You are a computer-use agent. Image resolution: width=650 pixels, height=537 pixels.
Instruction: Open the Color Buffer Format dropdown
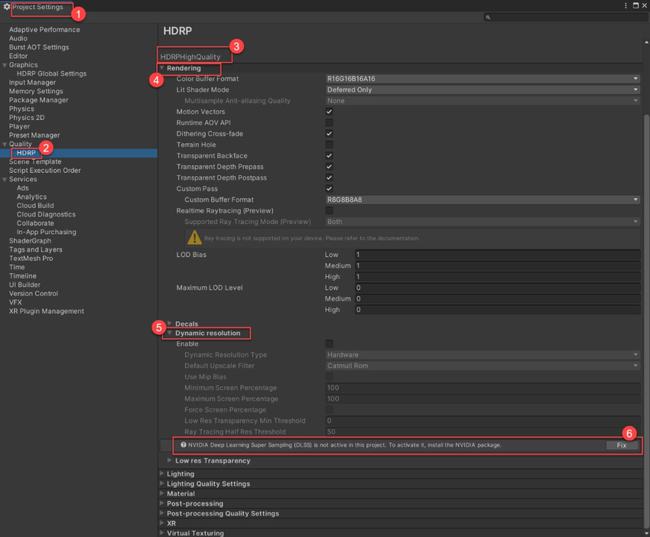(x=482, y=78)
